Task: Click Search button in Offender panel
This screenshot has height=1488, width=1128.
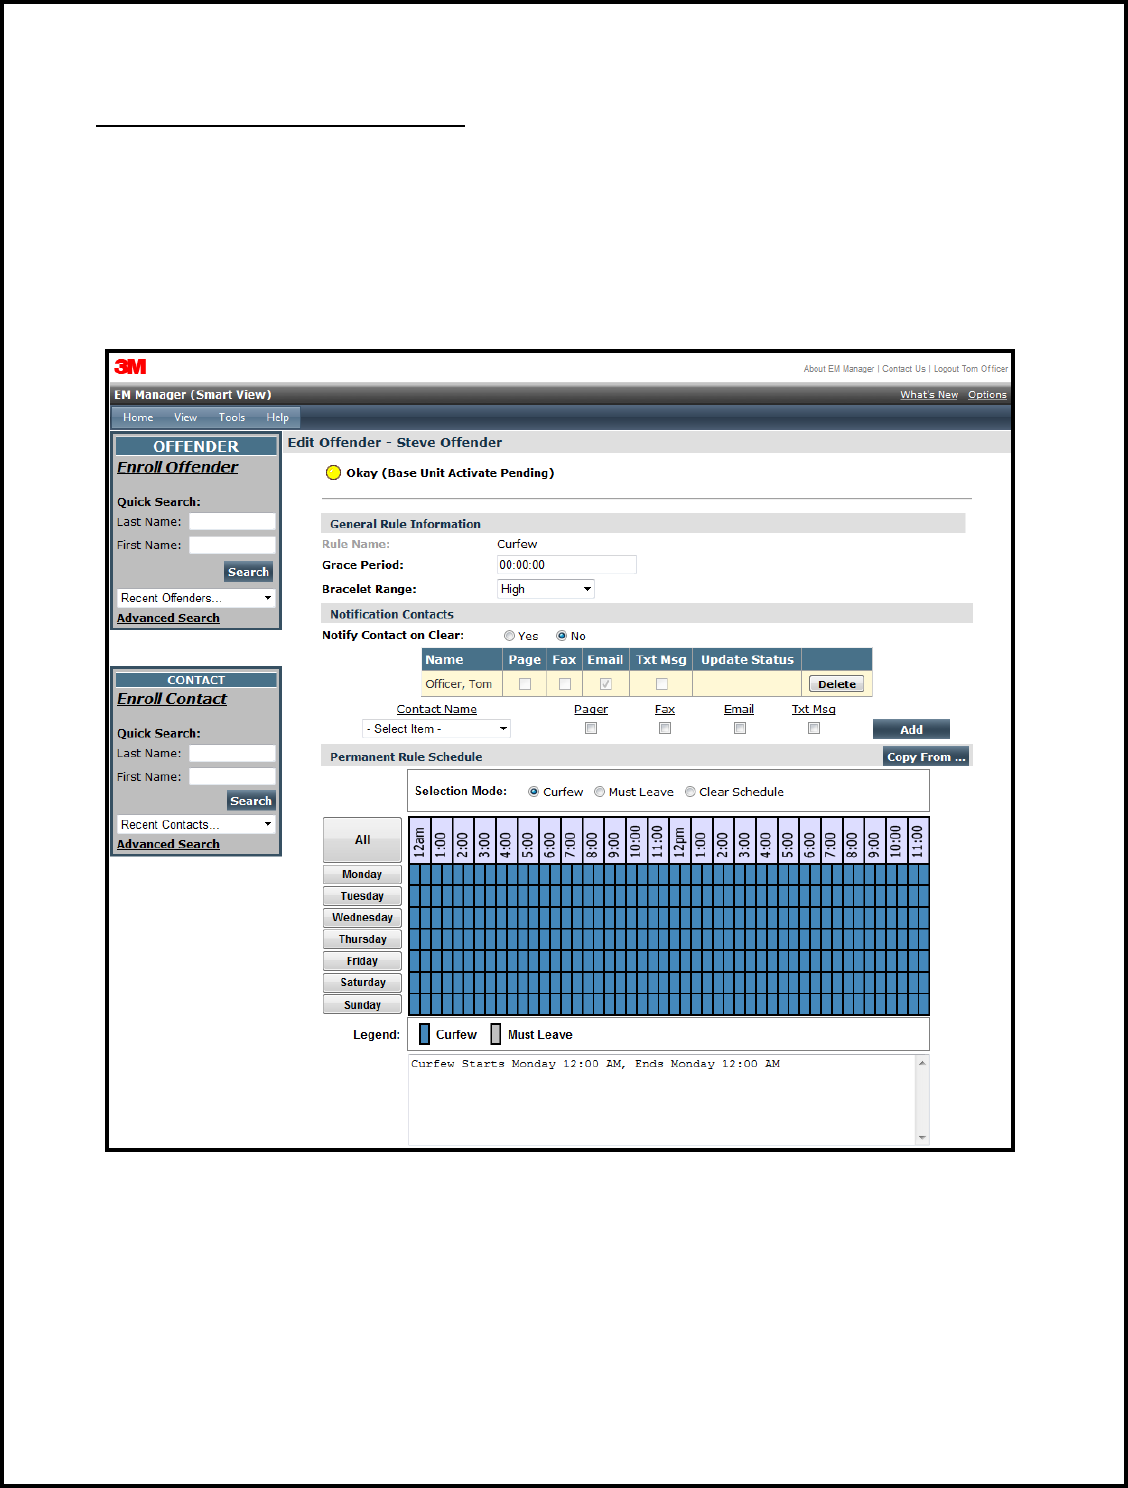Action: click(x=248, y=572)
